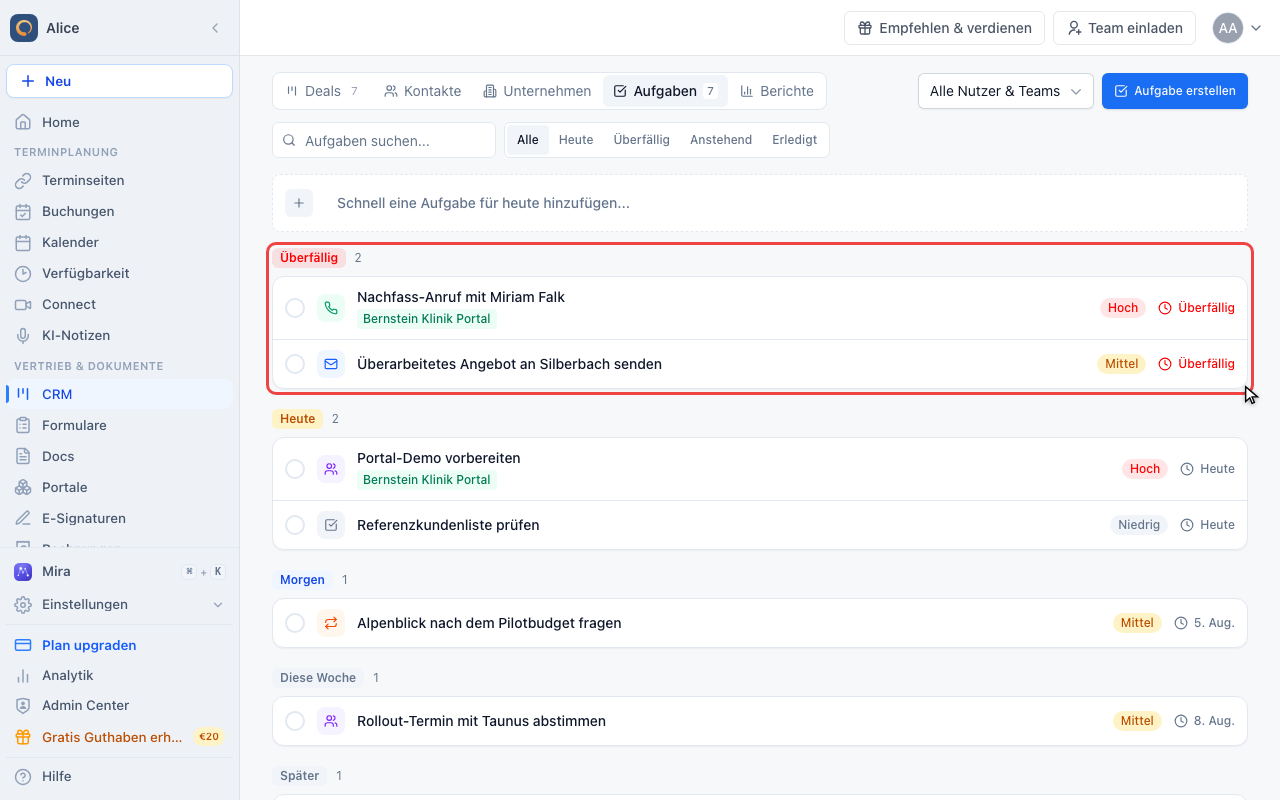The width and height of the screenshot is (1280, 800).
Task: Click the Aufgabe erstellen button
Action: coord(1175,91)
